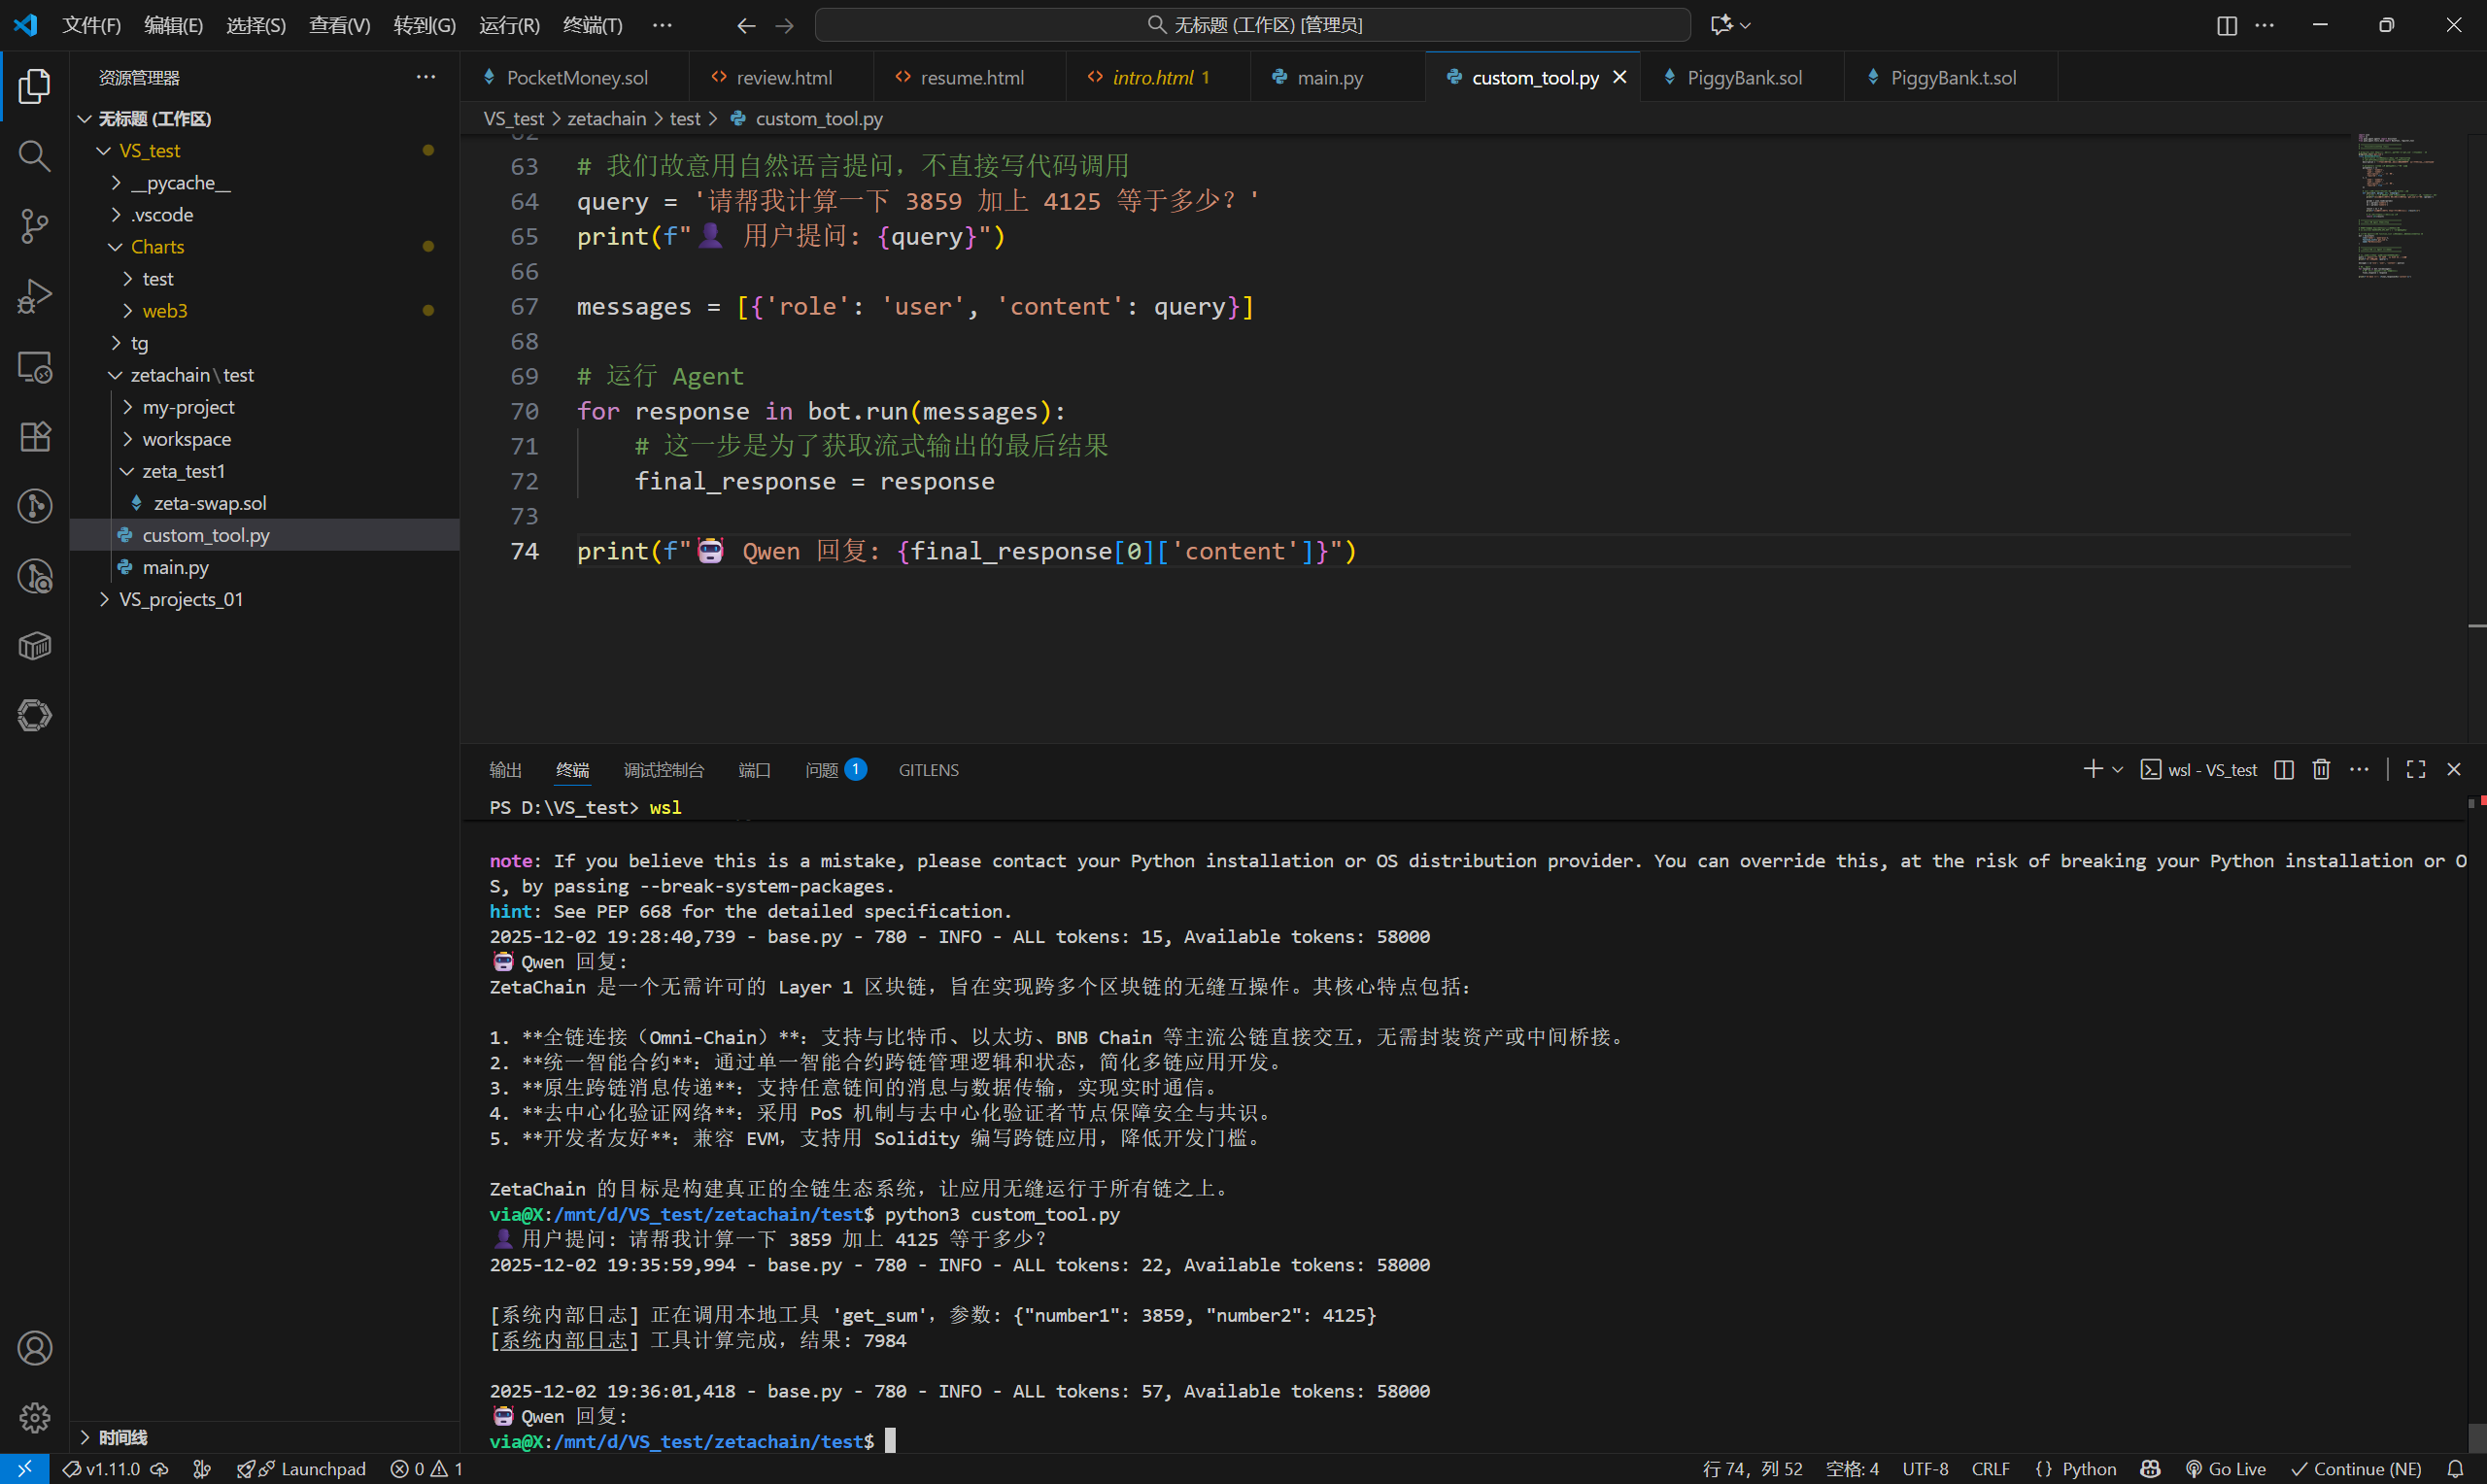Image resolution: width=2487 pixels, height=1484 pixels.
Task: Open the File menu
Action: tap(91, 25)
